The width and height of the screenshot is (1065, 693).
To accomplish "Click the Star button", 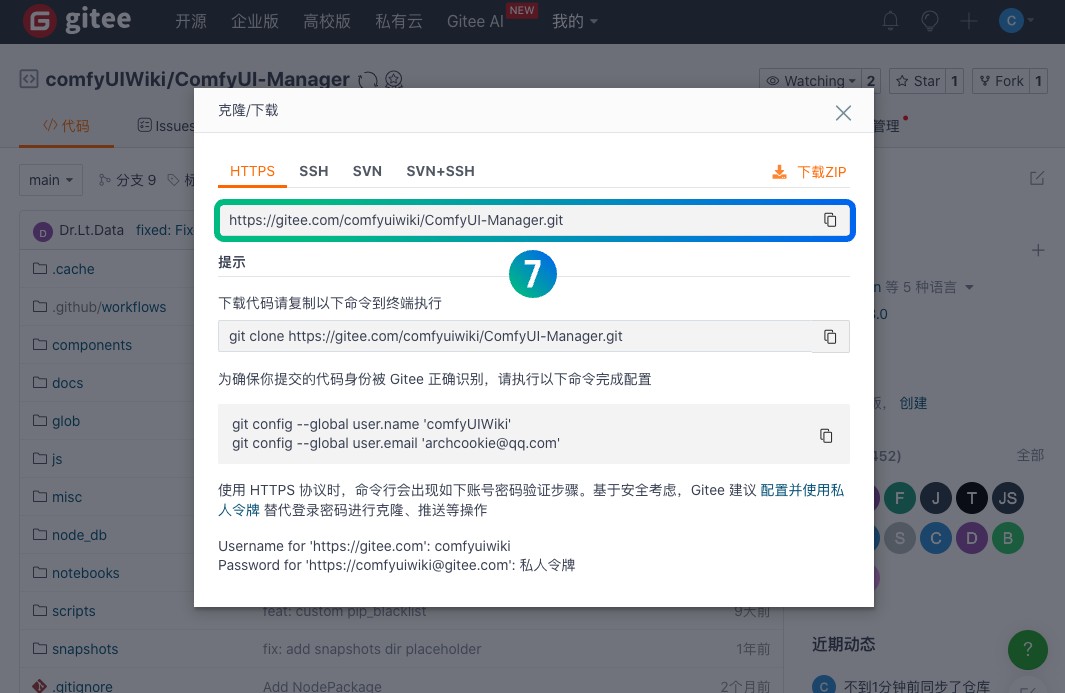I will click(x=918, y=81).
